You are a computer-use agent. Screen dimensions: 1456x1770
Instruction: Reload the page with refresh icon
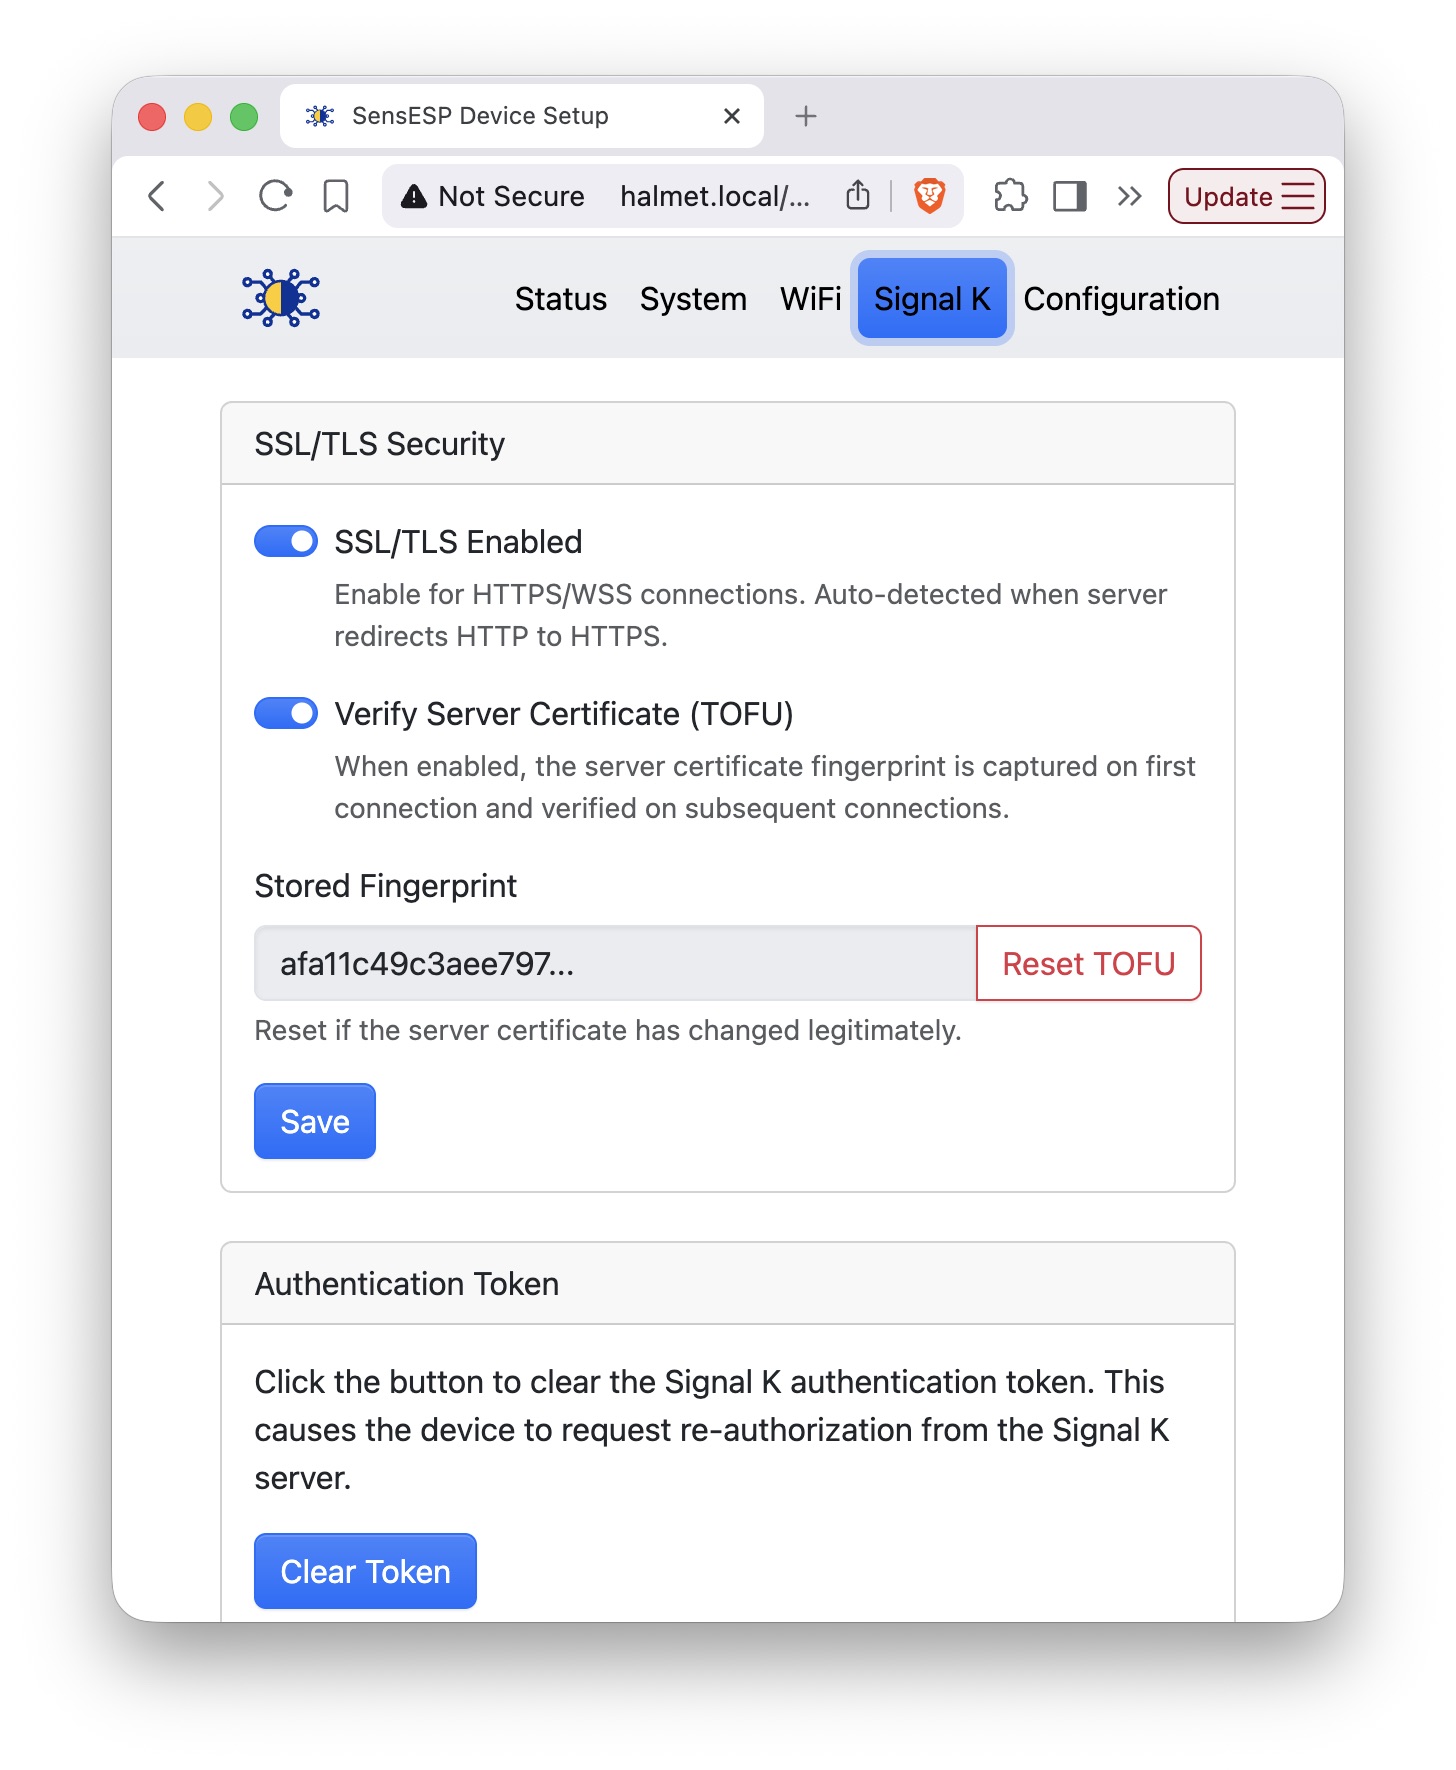pos(275,196)
